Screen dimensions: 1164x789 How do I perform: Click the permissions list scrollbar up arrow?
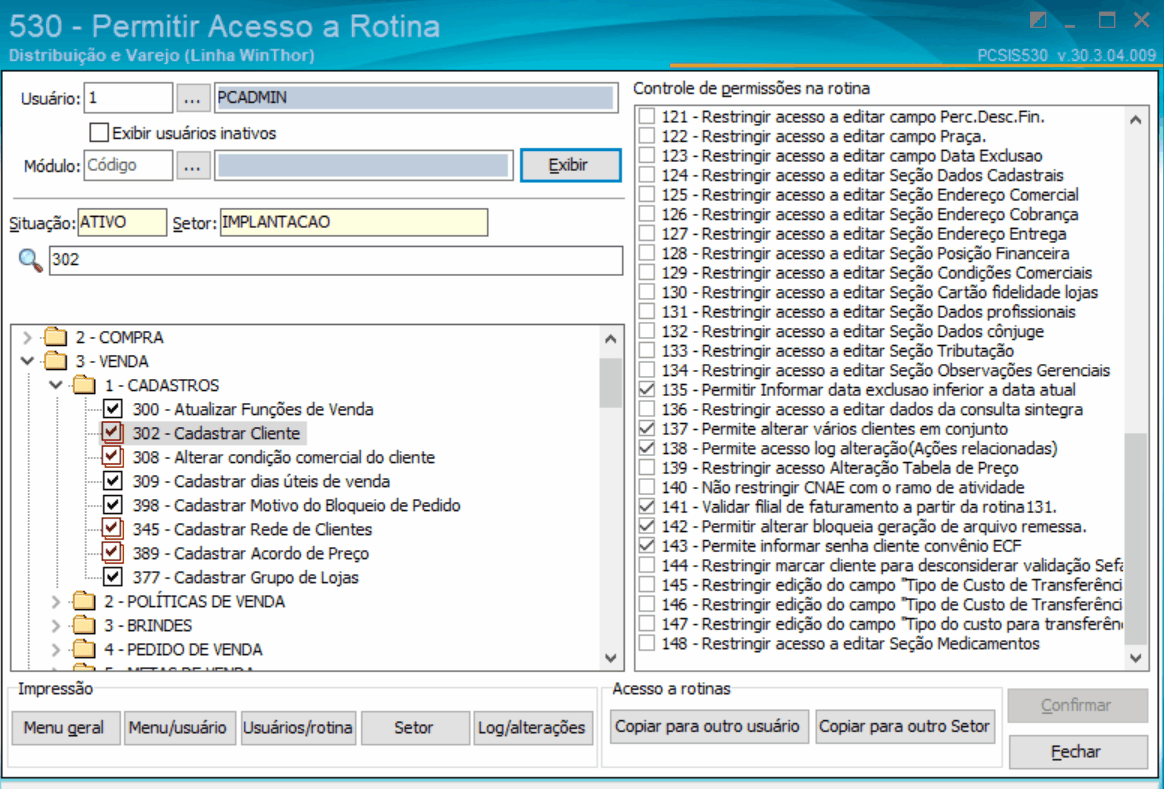click(x=1136, y=120)
